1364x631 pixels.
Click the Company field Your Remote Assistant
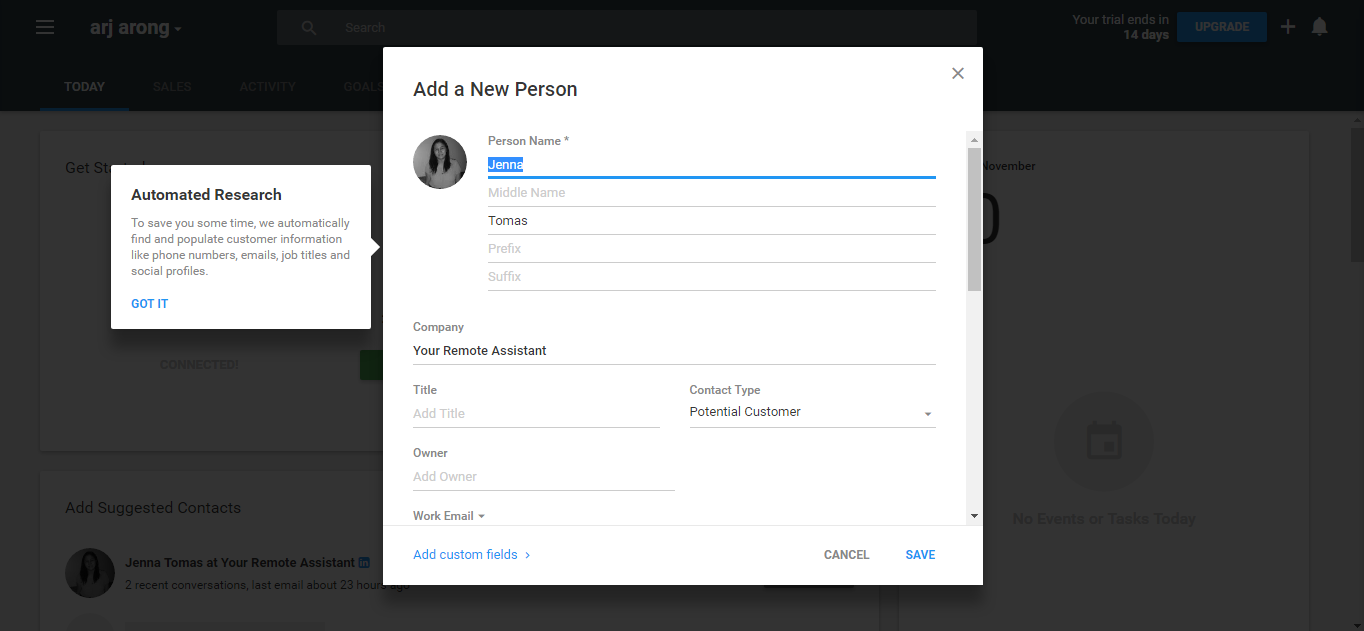coord(674,351)
